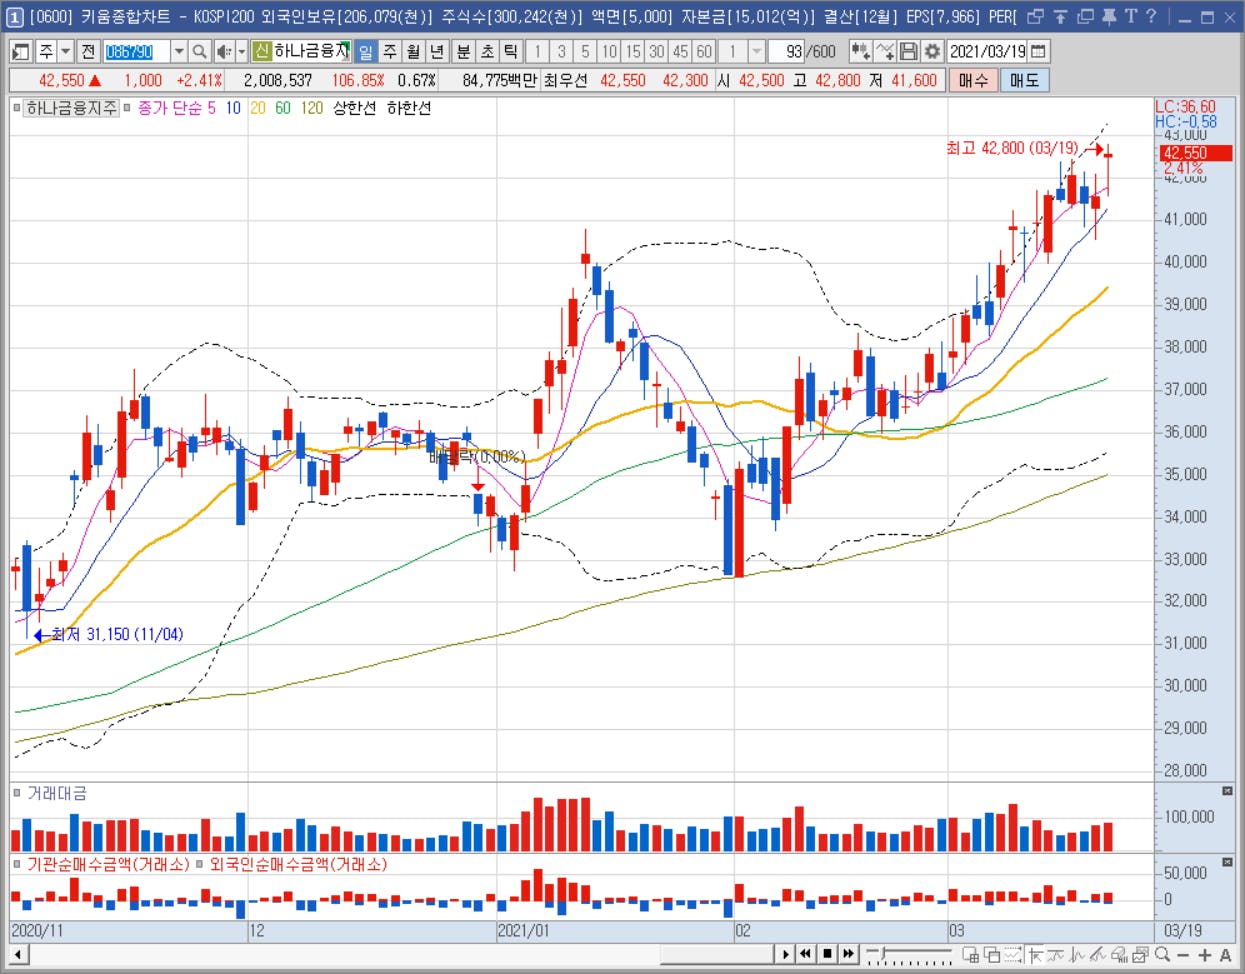This screenshot has width=1245, height=974.
Task: Switch to 주 (weekly) period toggle
Action: tap(390, 51)
